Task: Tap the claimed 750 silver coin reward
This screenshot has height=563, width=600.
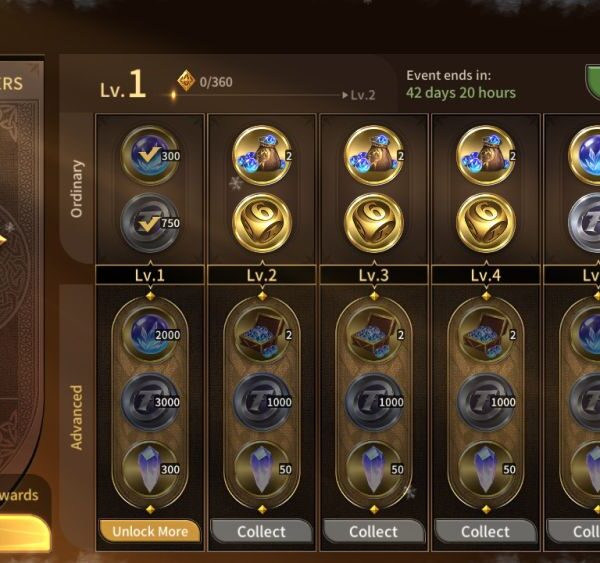Action: pos(150,223)
